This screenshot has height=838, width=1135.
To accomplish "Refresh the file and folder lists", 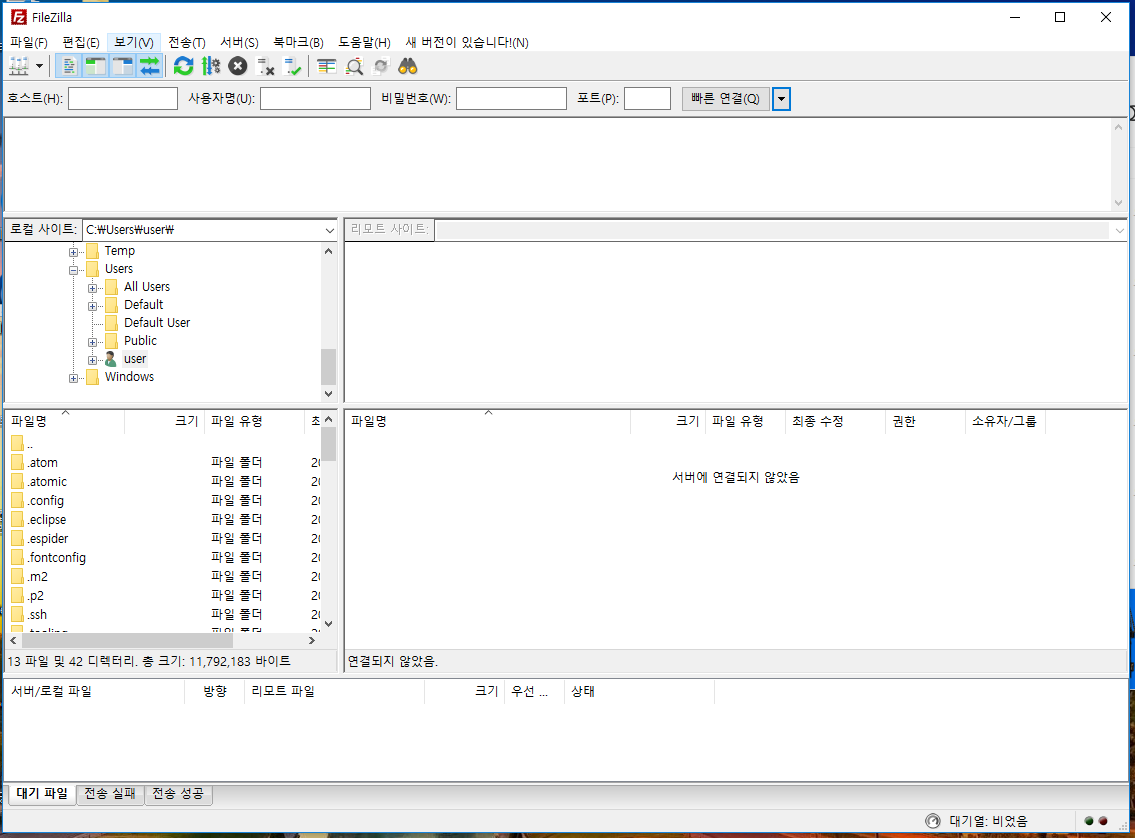I will [184, 67].
